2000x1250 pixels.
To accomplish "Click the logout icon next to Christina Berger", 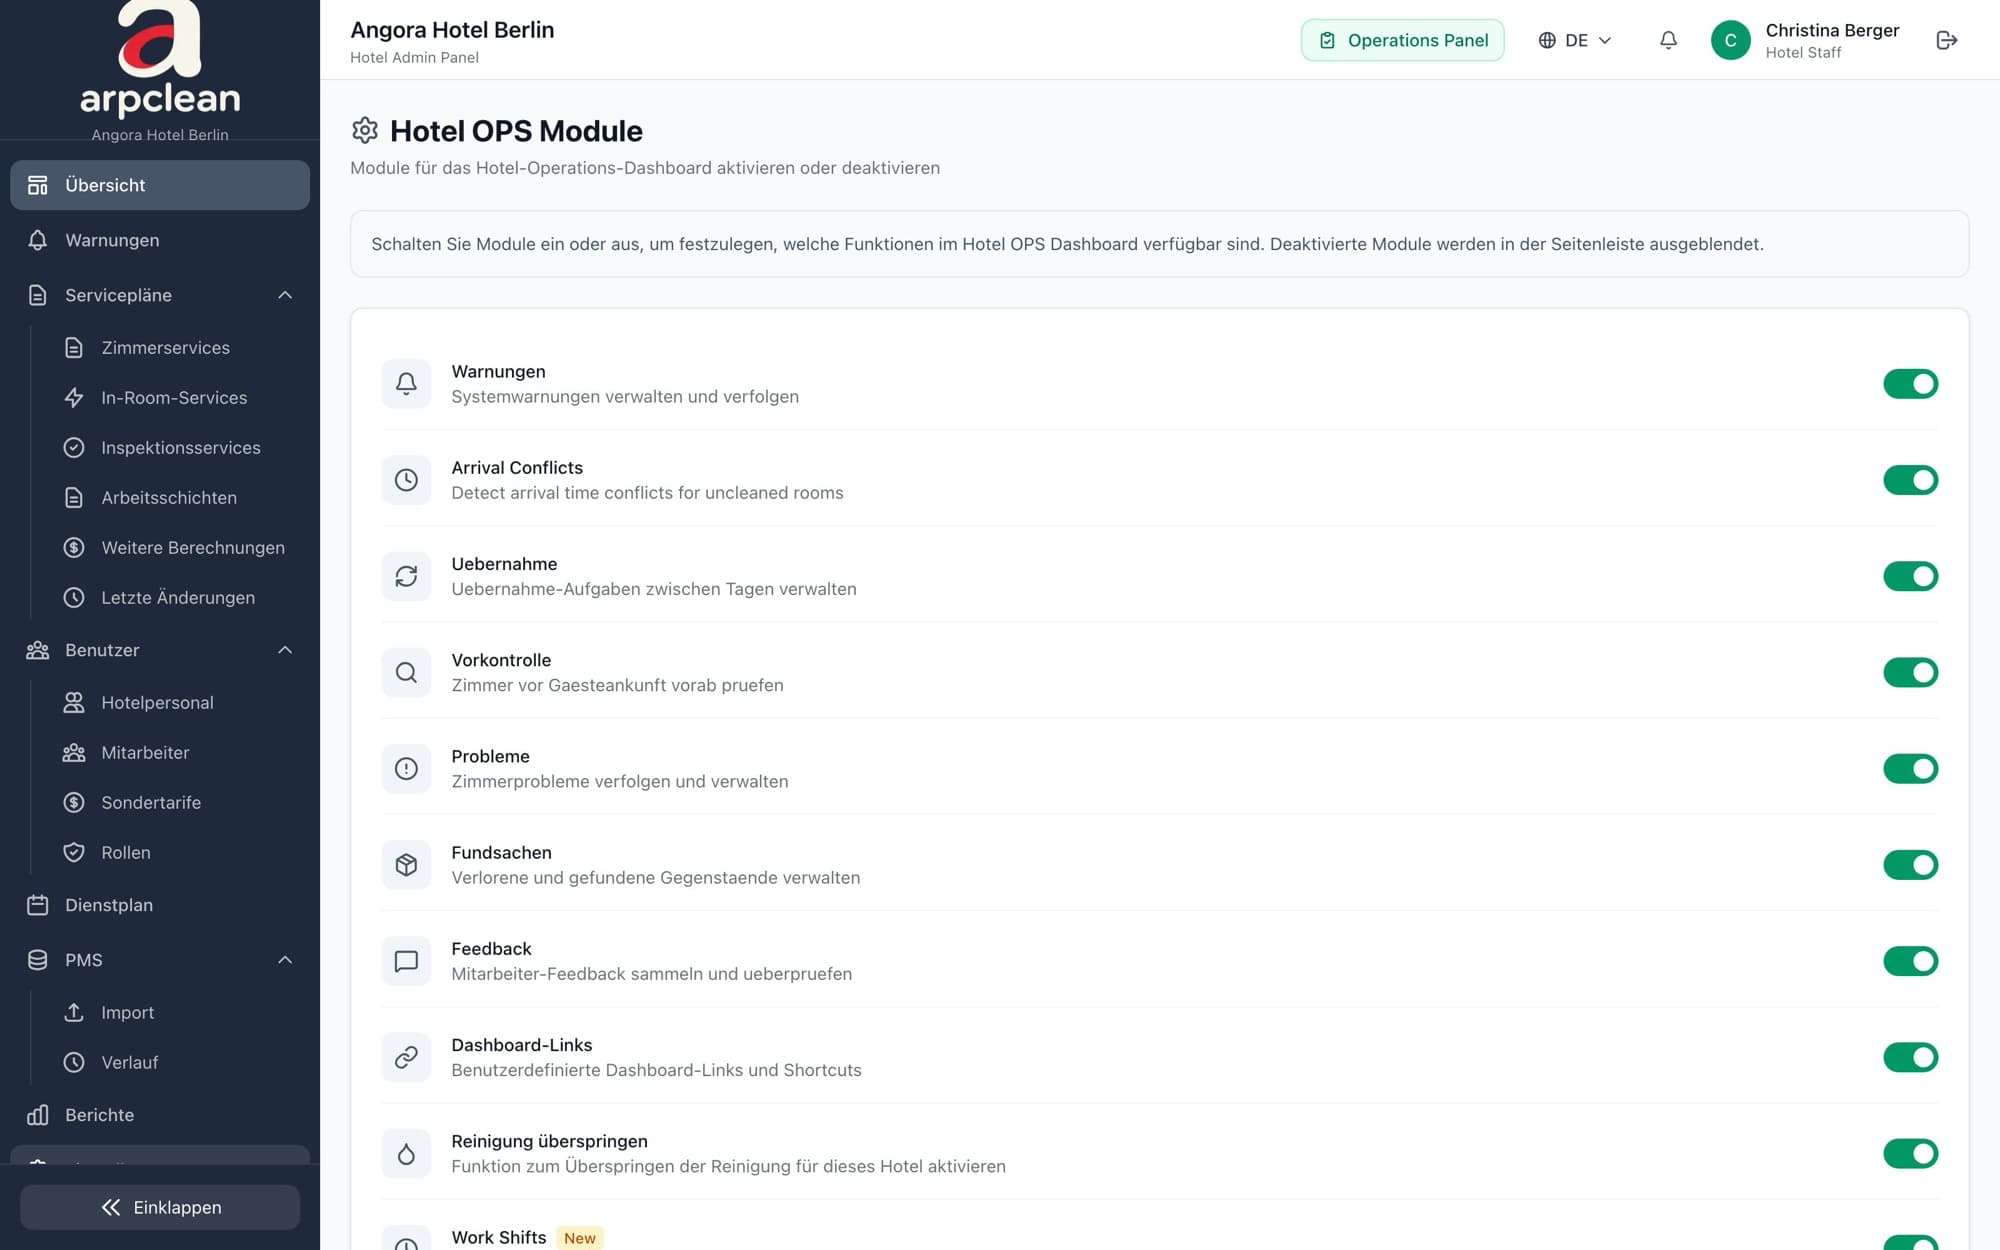I will pos(1946,40).
